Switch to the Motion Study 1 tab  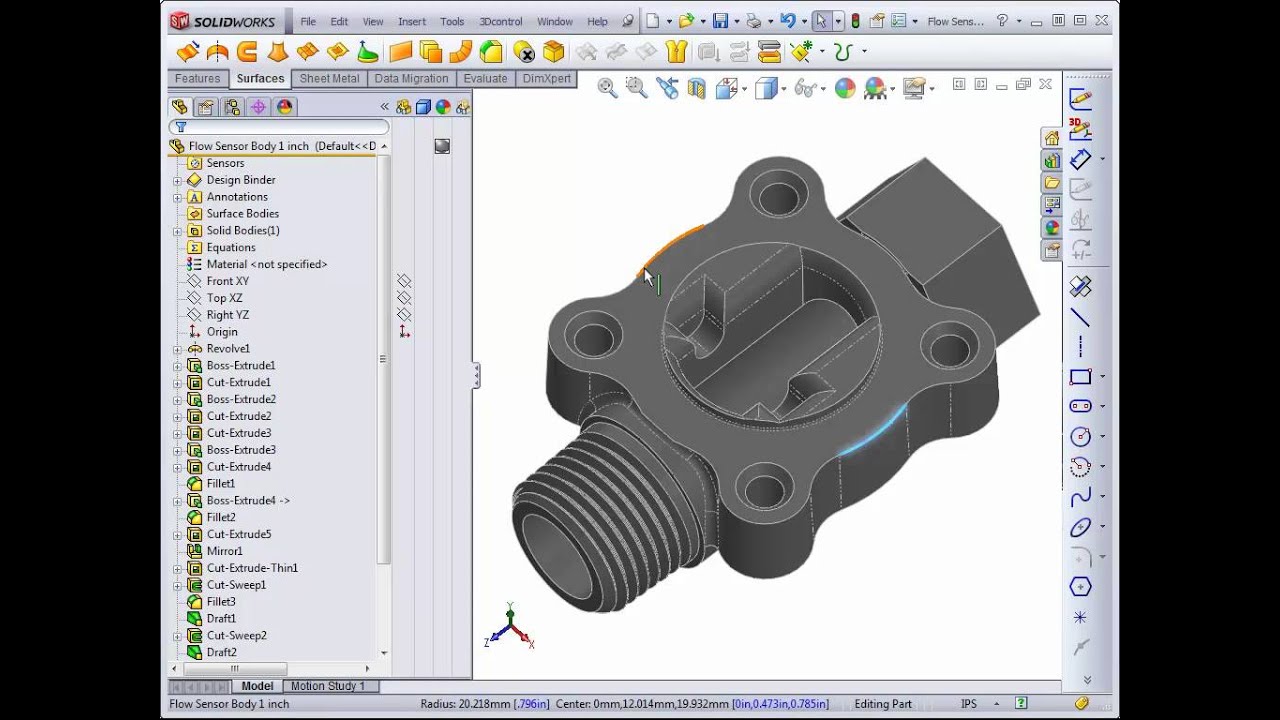point(328,686)
